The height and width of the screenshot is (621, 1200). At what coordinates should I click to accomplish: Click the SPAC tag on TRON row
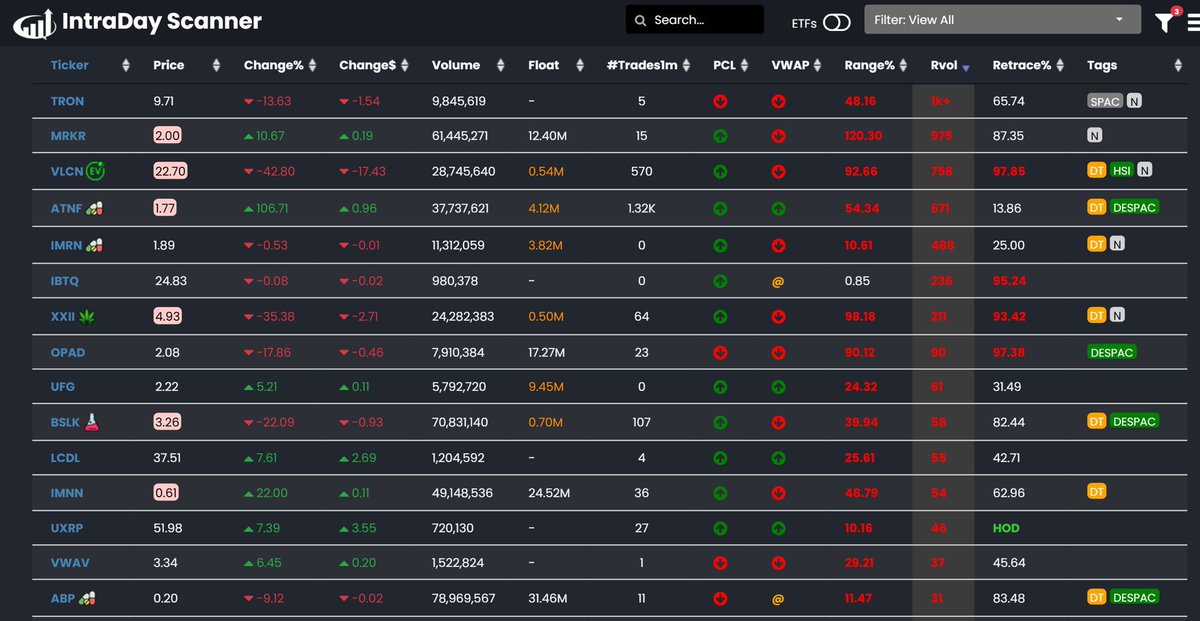pos(1106,101)
